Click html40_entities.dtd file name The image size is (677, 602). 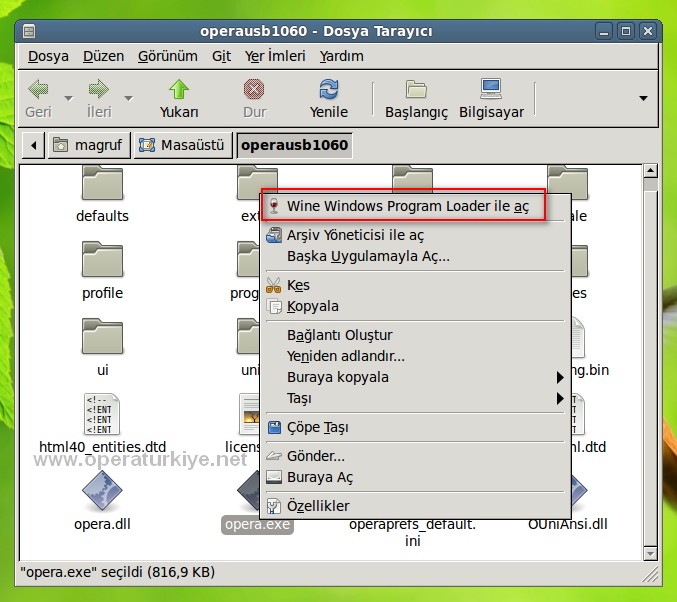coord(102,447)
